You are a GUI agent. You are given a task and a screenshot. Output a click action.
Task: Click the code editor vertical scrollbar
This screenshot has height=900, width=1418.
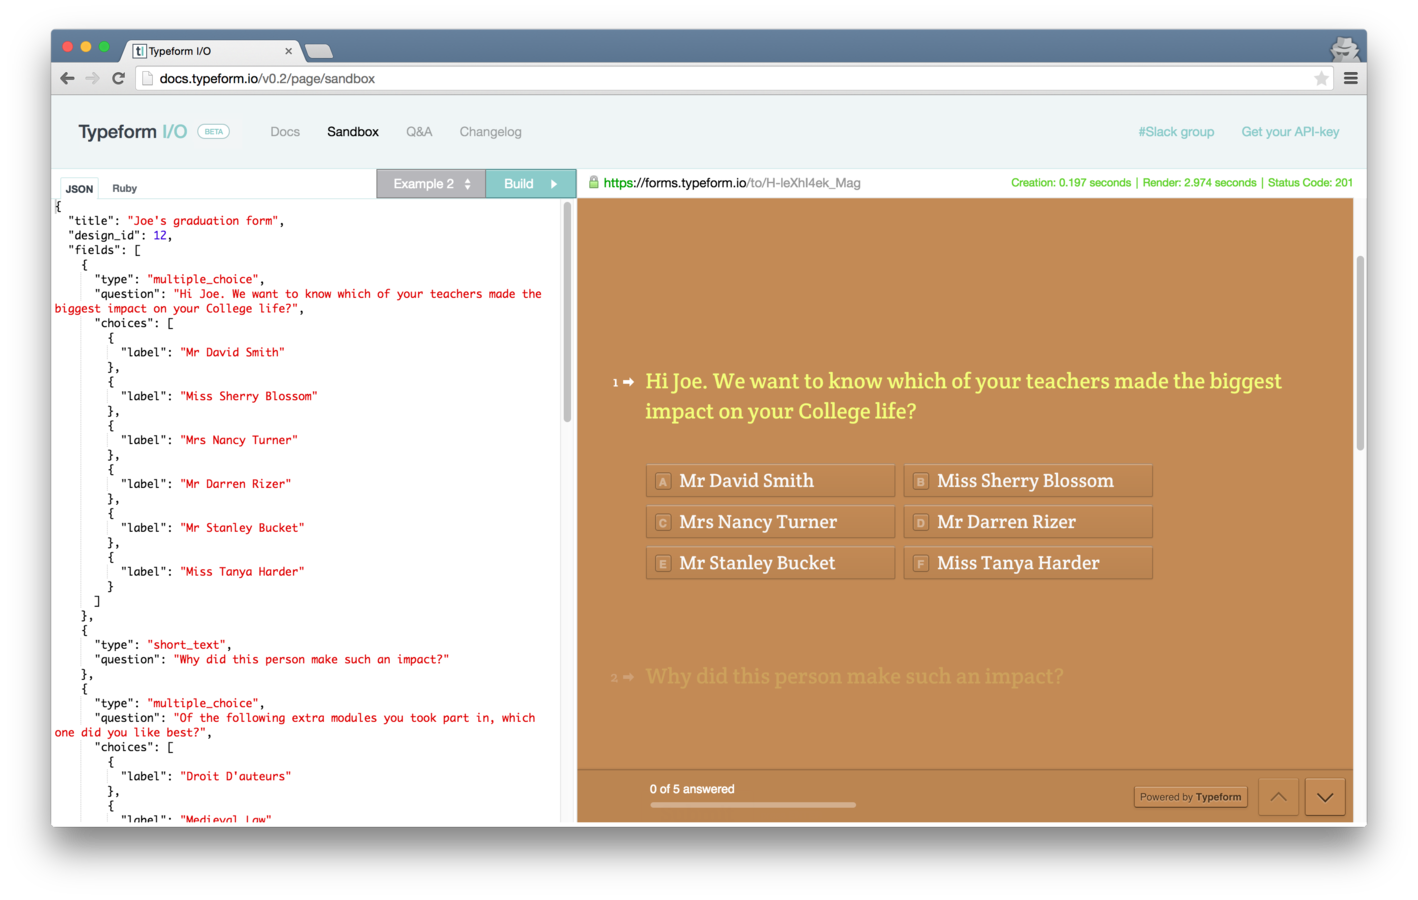(567, 312)
